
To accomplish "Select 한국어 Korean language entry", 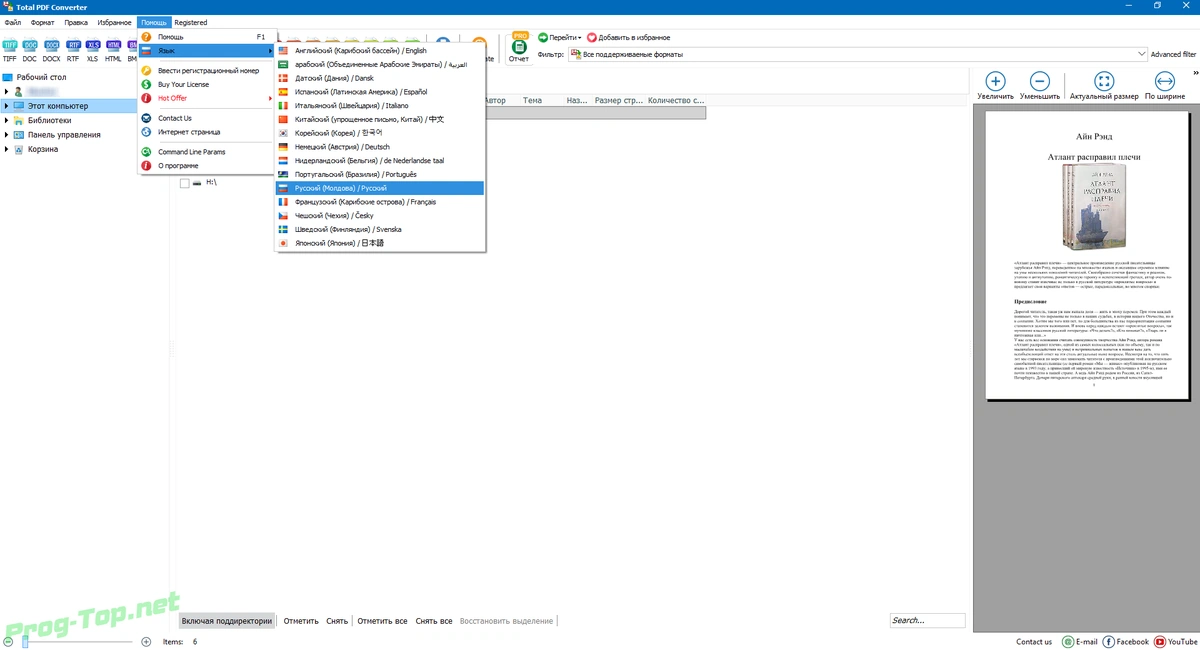I will (380, 133).
